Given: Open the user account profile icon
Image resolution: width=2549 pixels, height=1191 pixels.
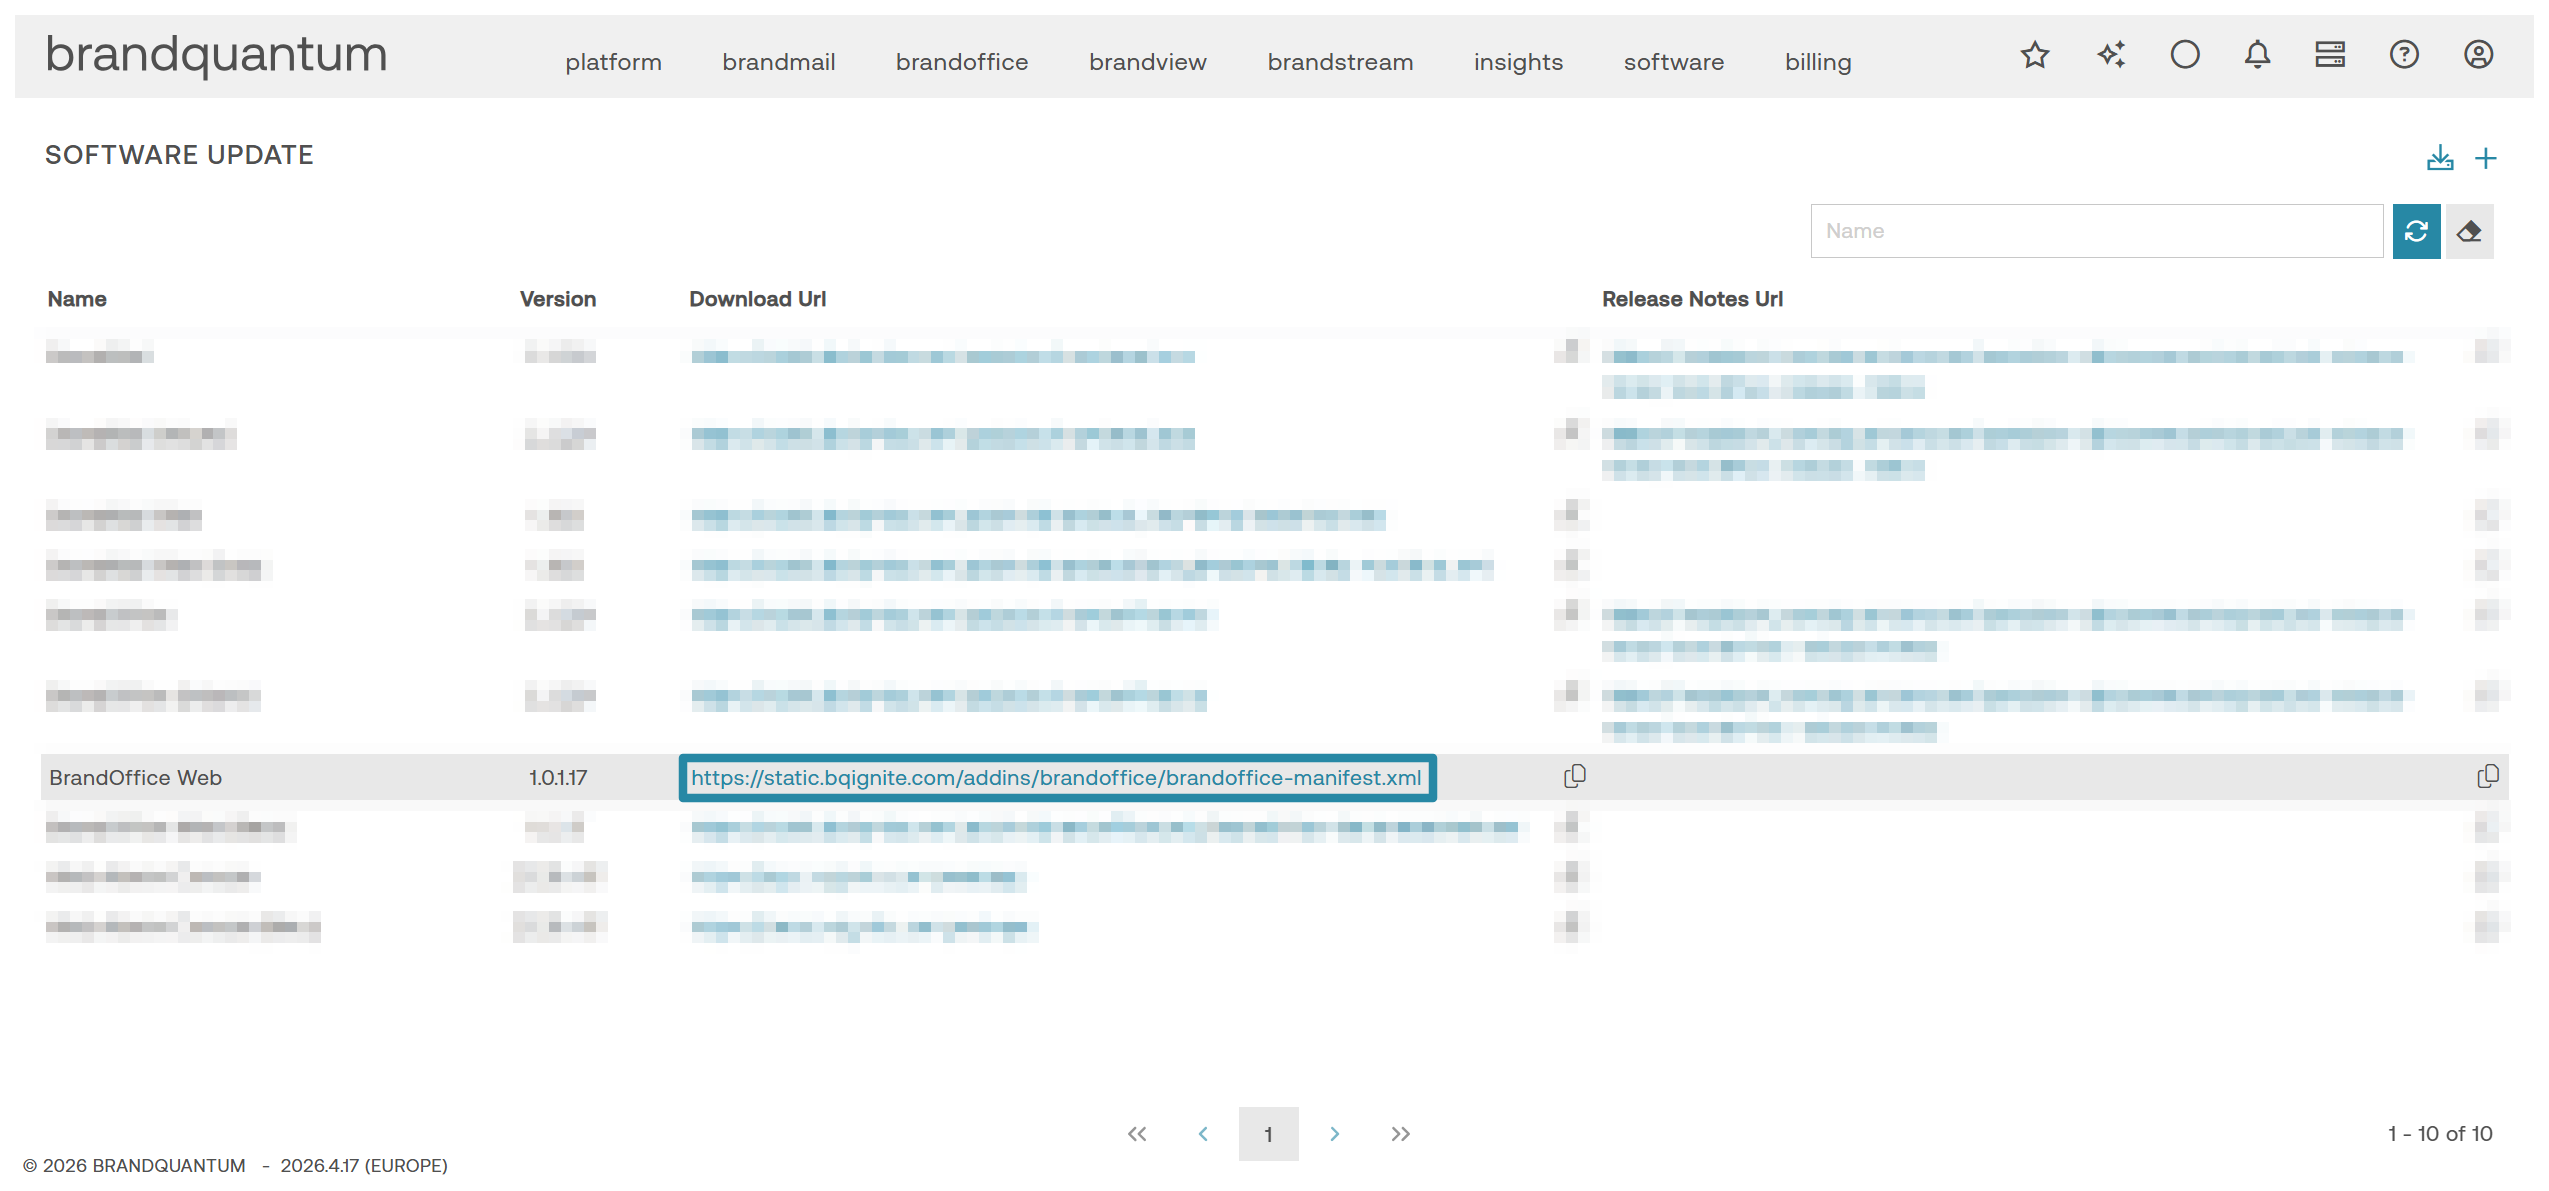Looking at the screenshot, I should pos(2478,54).
